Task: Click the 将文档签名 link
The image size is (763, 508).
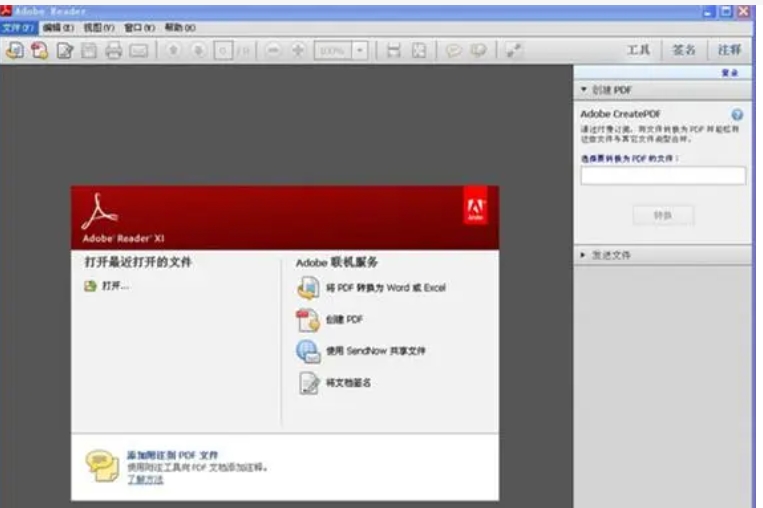Action: 348,383
